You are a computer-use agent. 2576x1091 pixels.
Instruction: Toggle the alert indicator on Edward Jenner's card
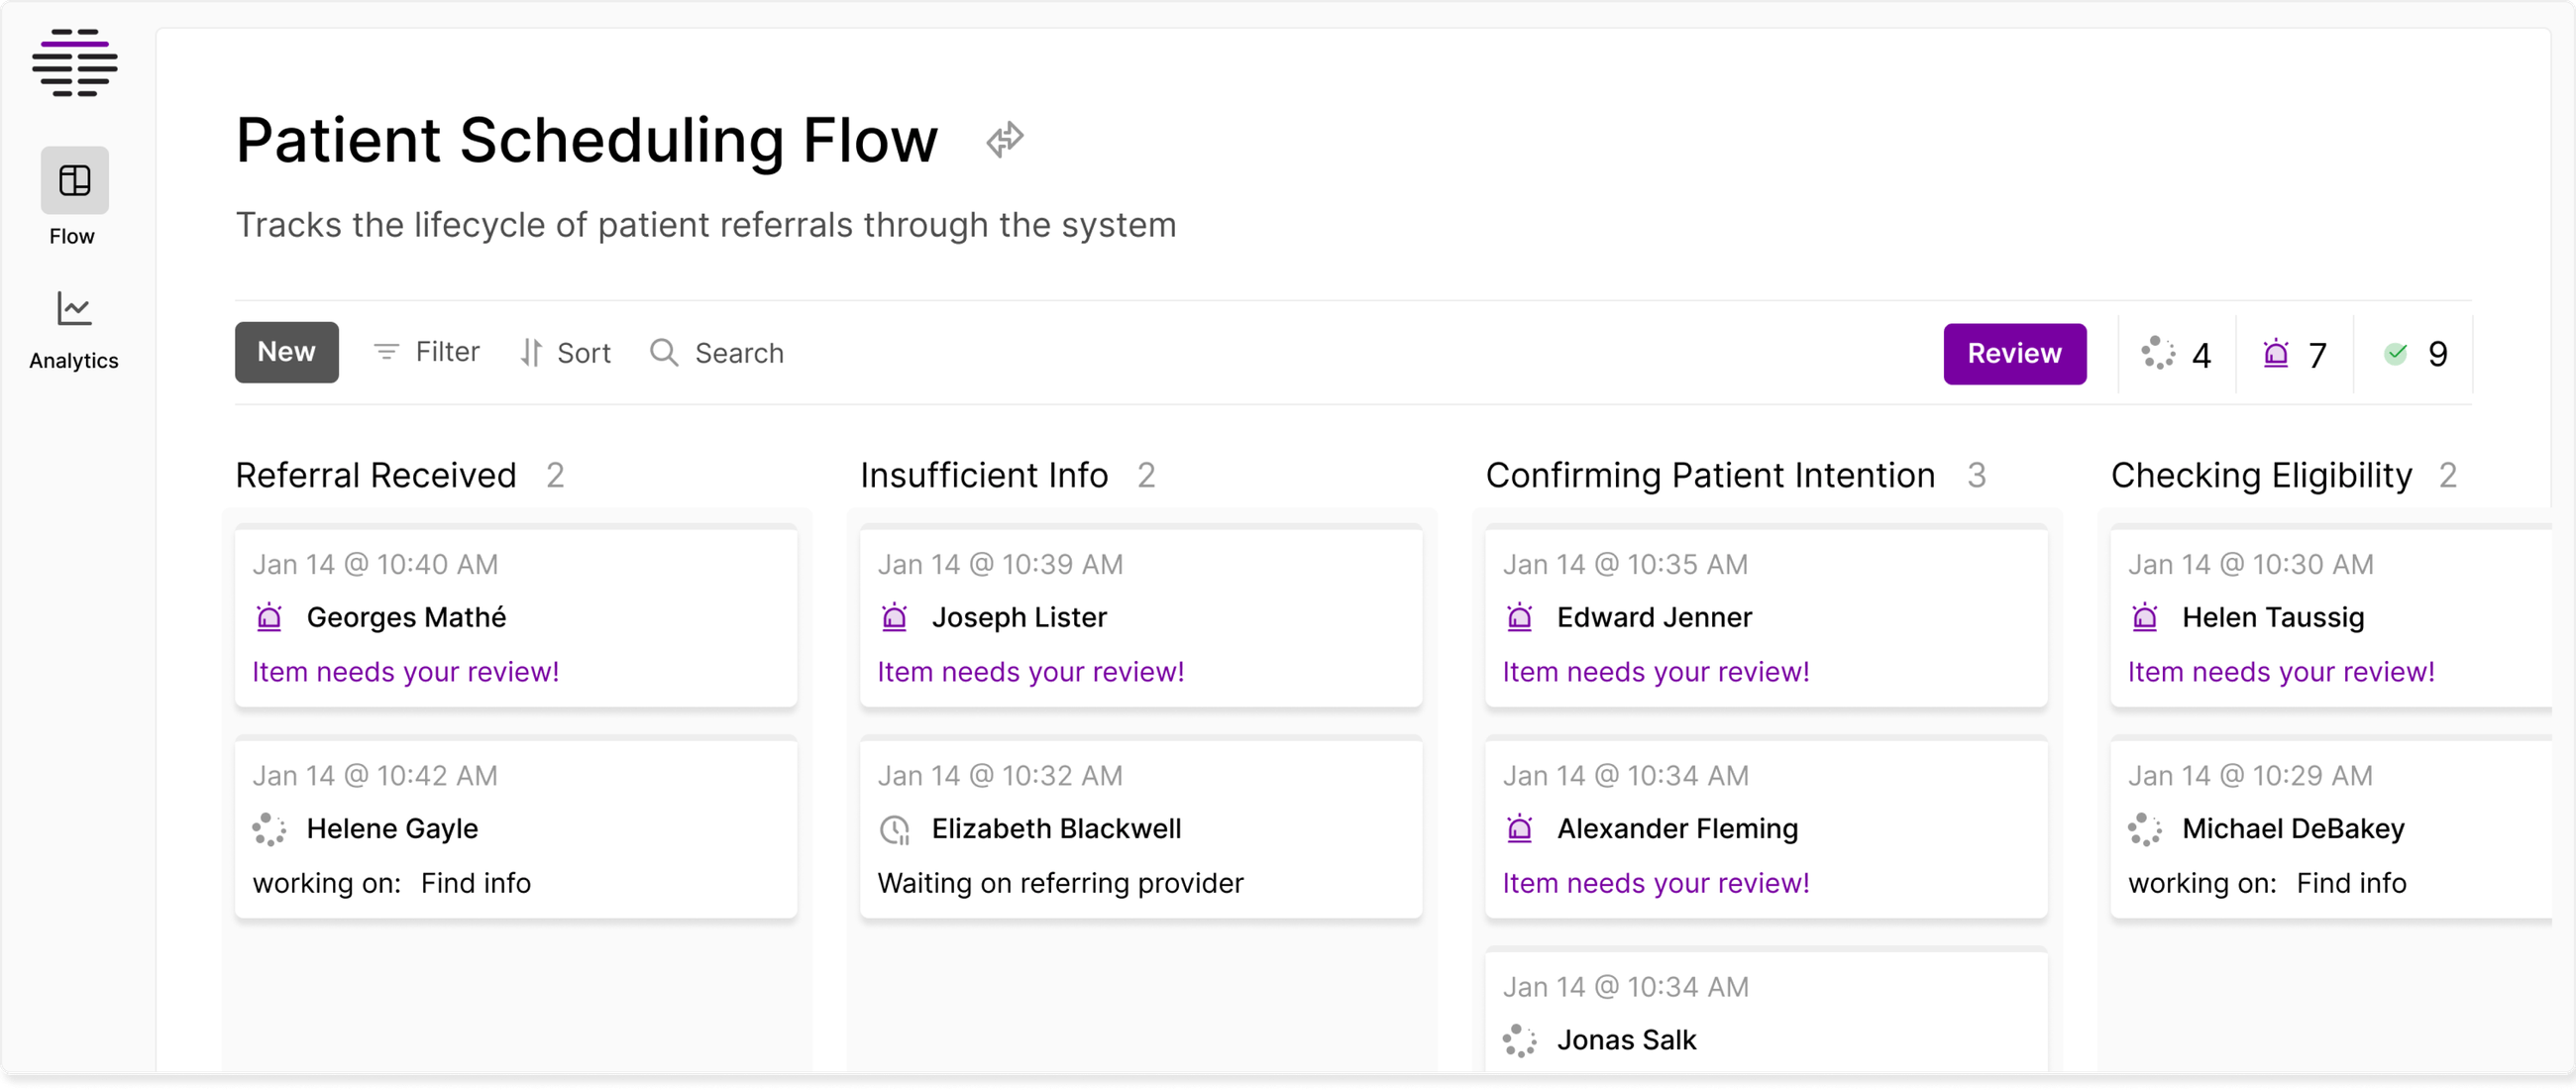point(1520,618)
